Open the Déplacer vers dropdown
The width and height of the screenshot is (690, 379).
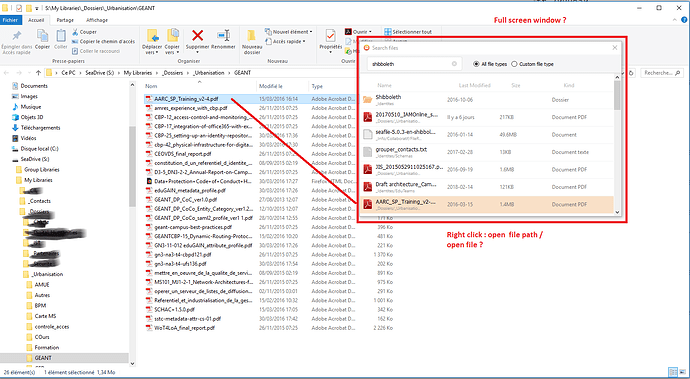pyautogui.click(x=152, y=49)
